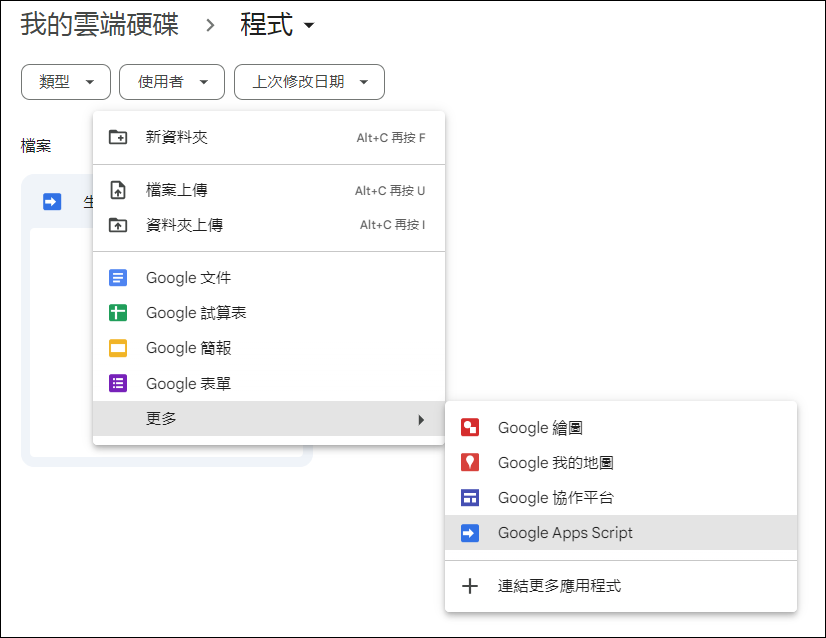This screenshot has height=638, width=826.
Task: Click the Google Forms icon
Action: [x=117, y=384]
